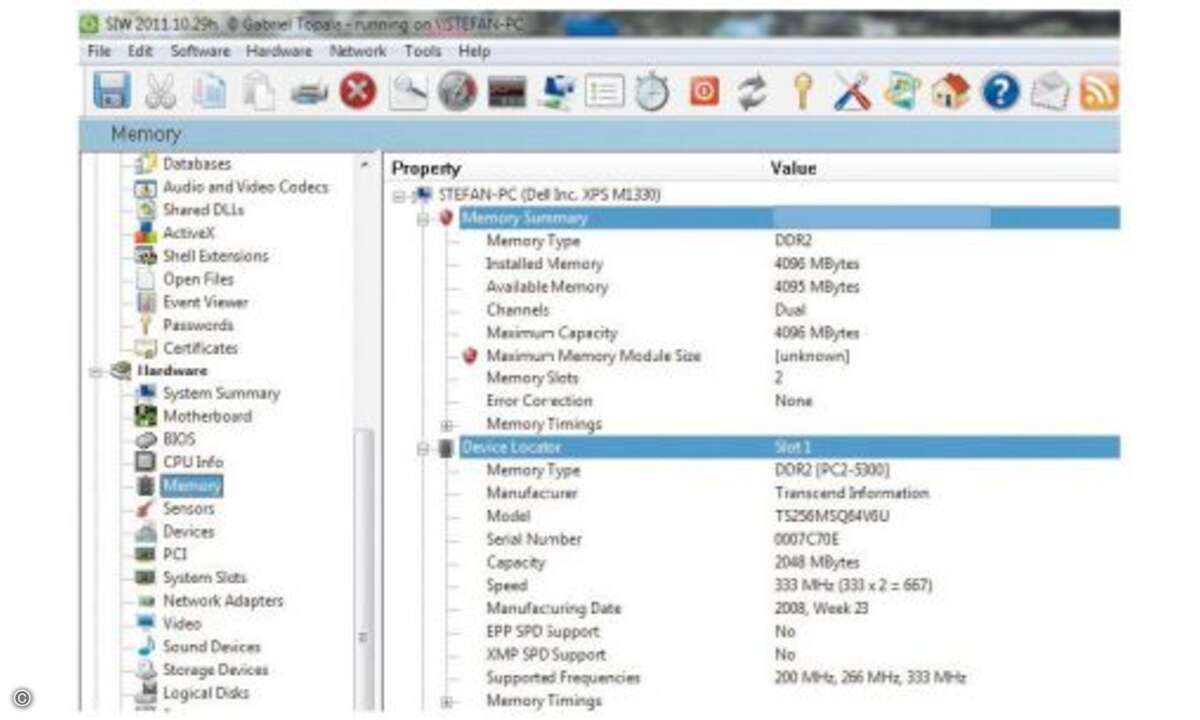Select Databases in the sidebar tree
The image size is (1200, 720).
197,164
